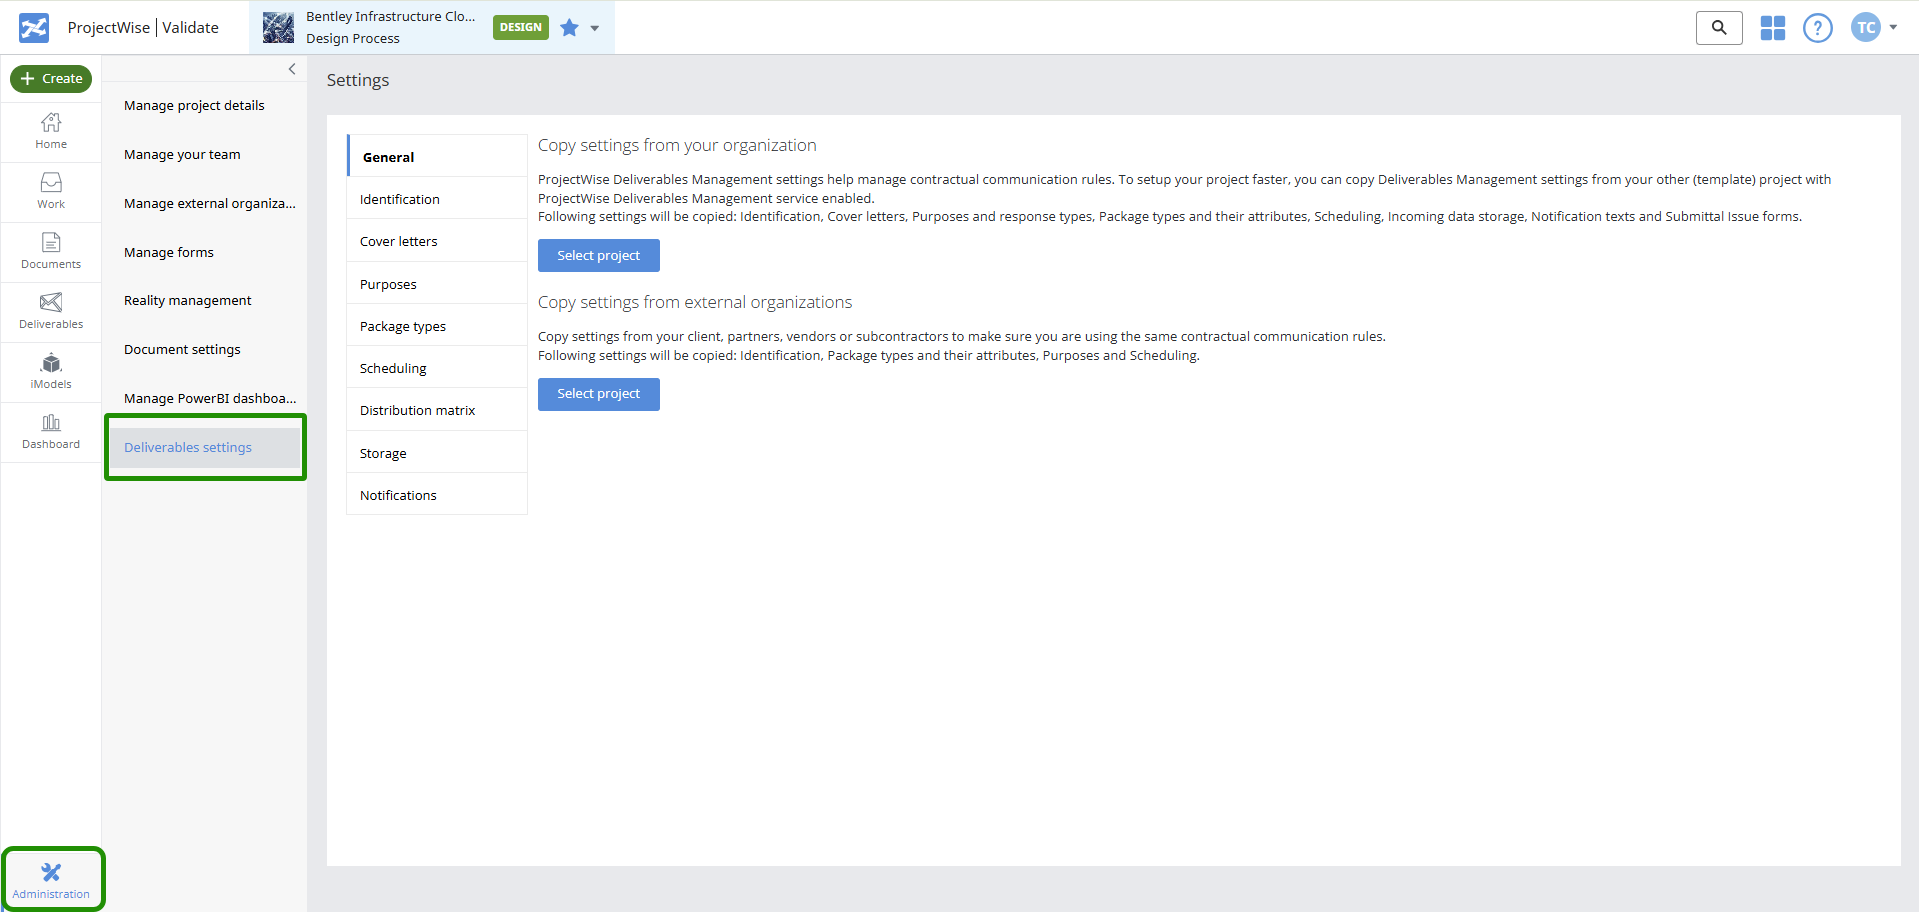Screen dimensions: 1919x912
Task: Open the Administration panel
Action: point(51,879)
